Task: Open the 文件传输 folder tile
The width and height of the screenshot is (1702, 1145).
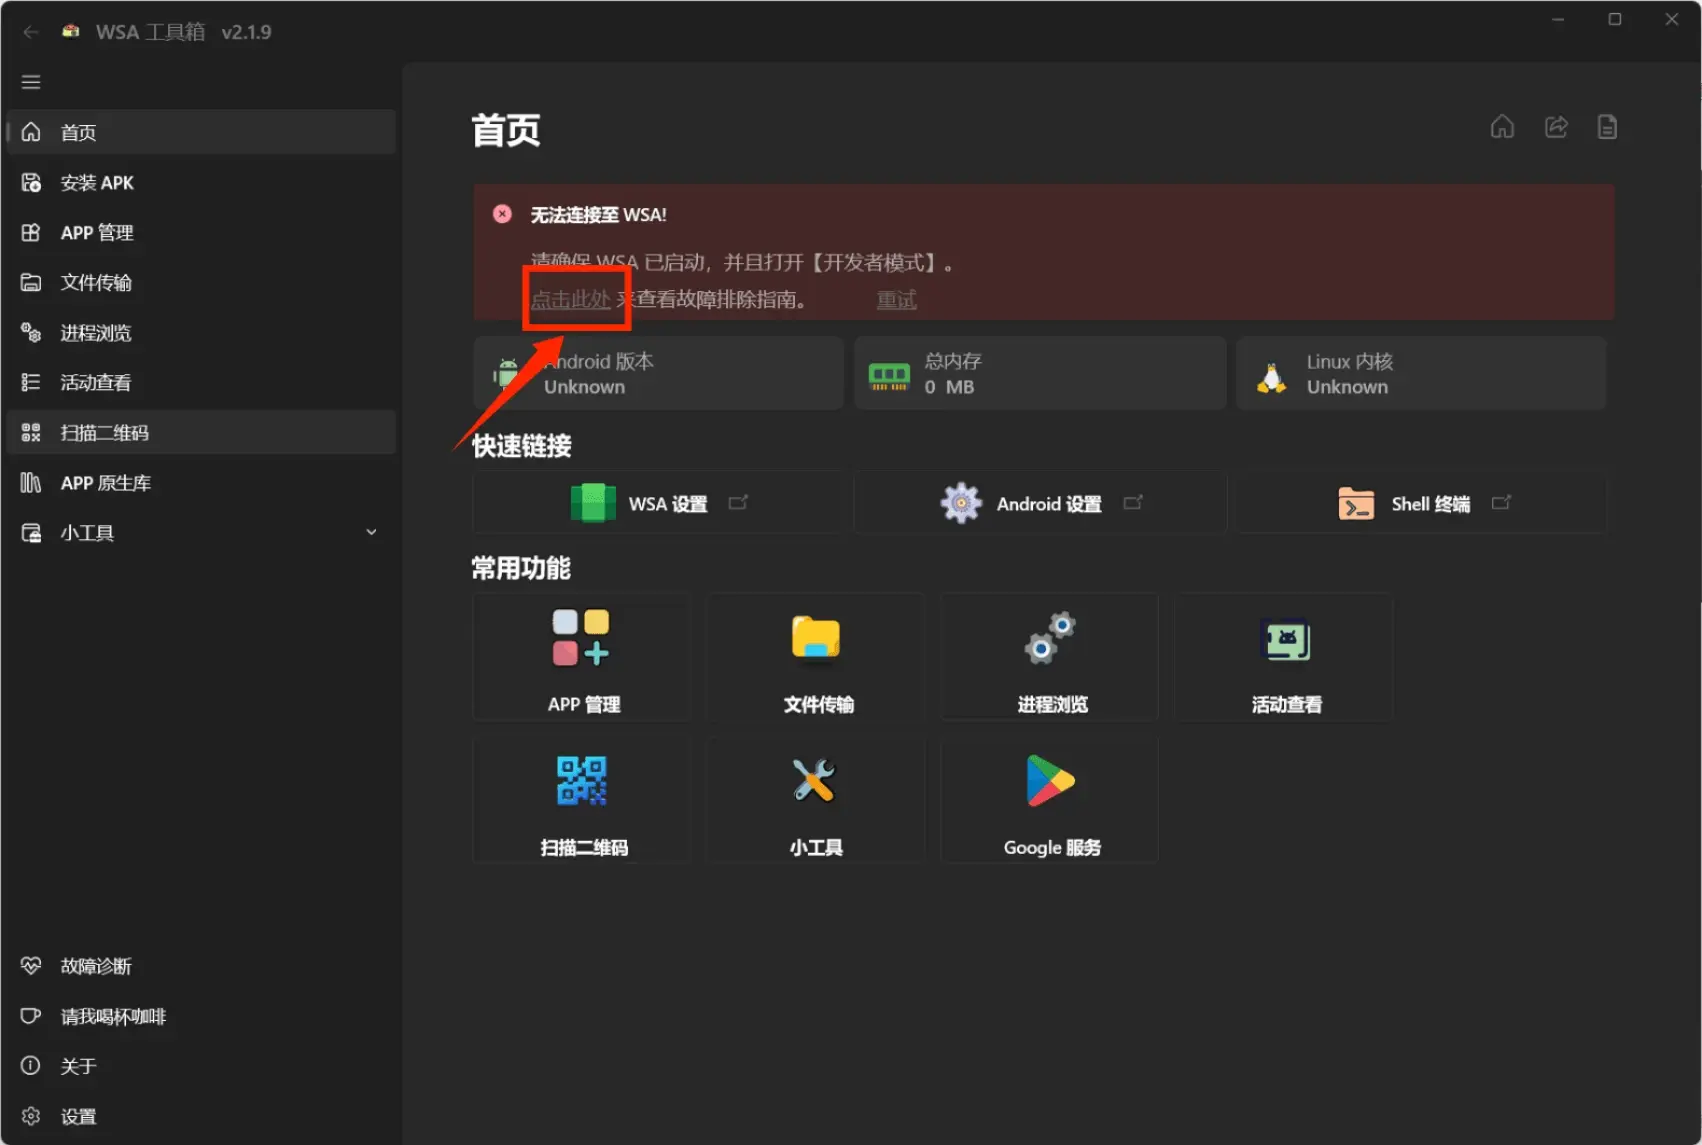Action: pyautogui.click(x=816, y=657)
